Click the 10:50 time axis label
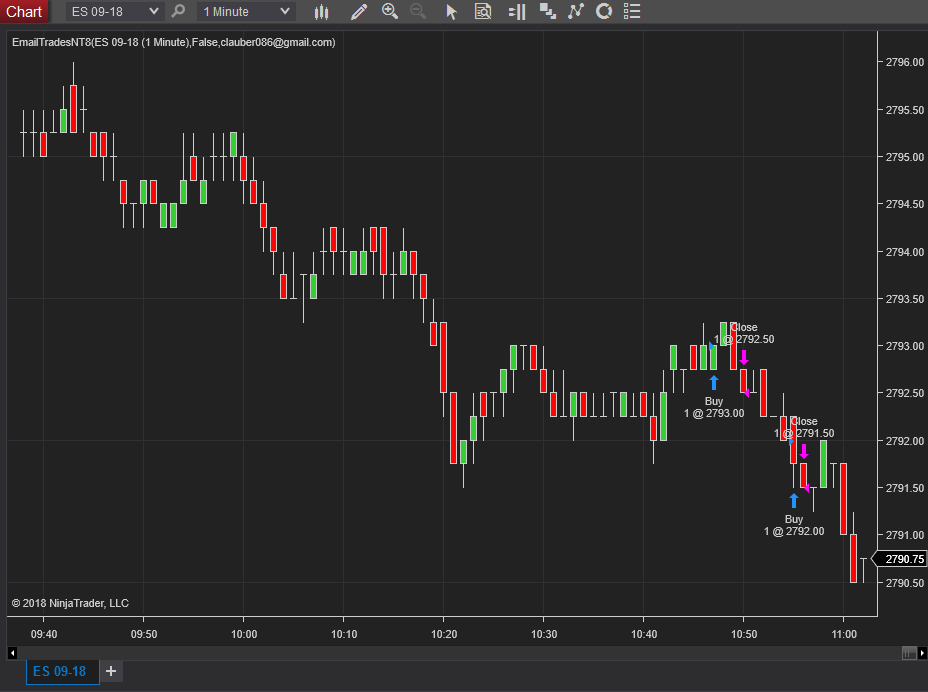Screen dimensions: 928x692 (x=744, y=634)
